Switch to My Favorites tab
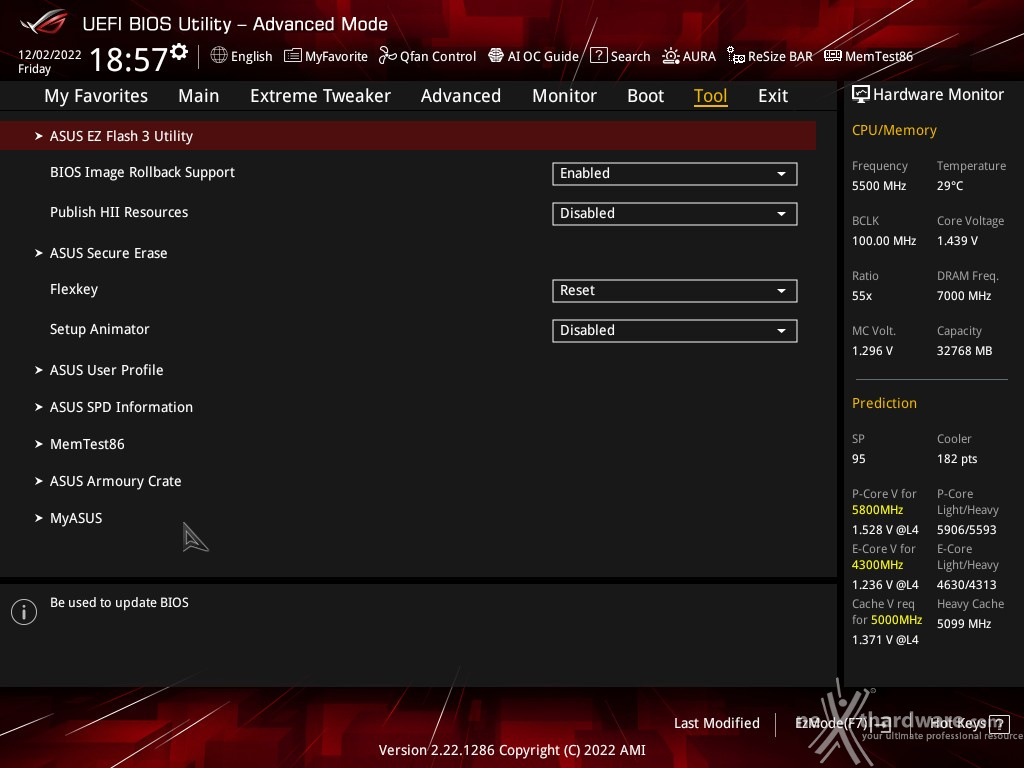This screenshot has width=1024, height=768. point(96,96)
